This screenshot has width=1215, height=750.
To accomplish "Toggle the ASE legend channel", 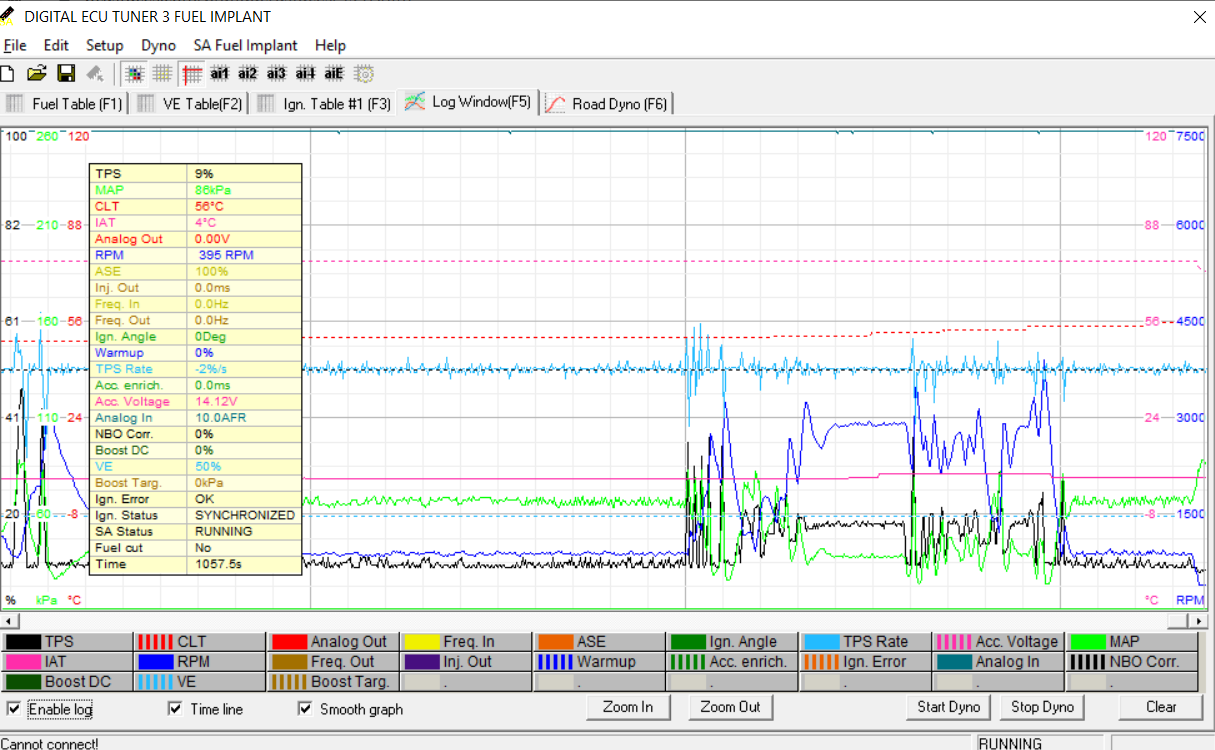I will [x=599, y=642].
